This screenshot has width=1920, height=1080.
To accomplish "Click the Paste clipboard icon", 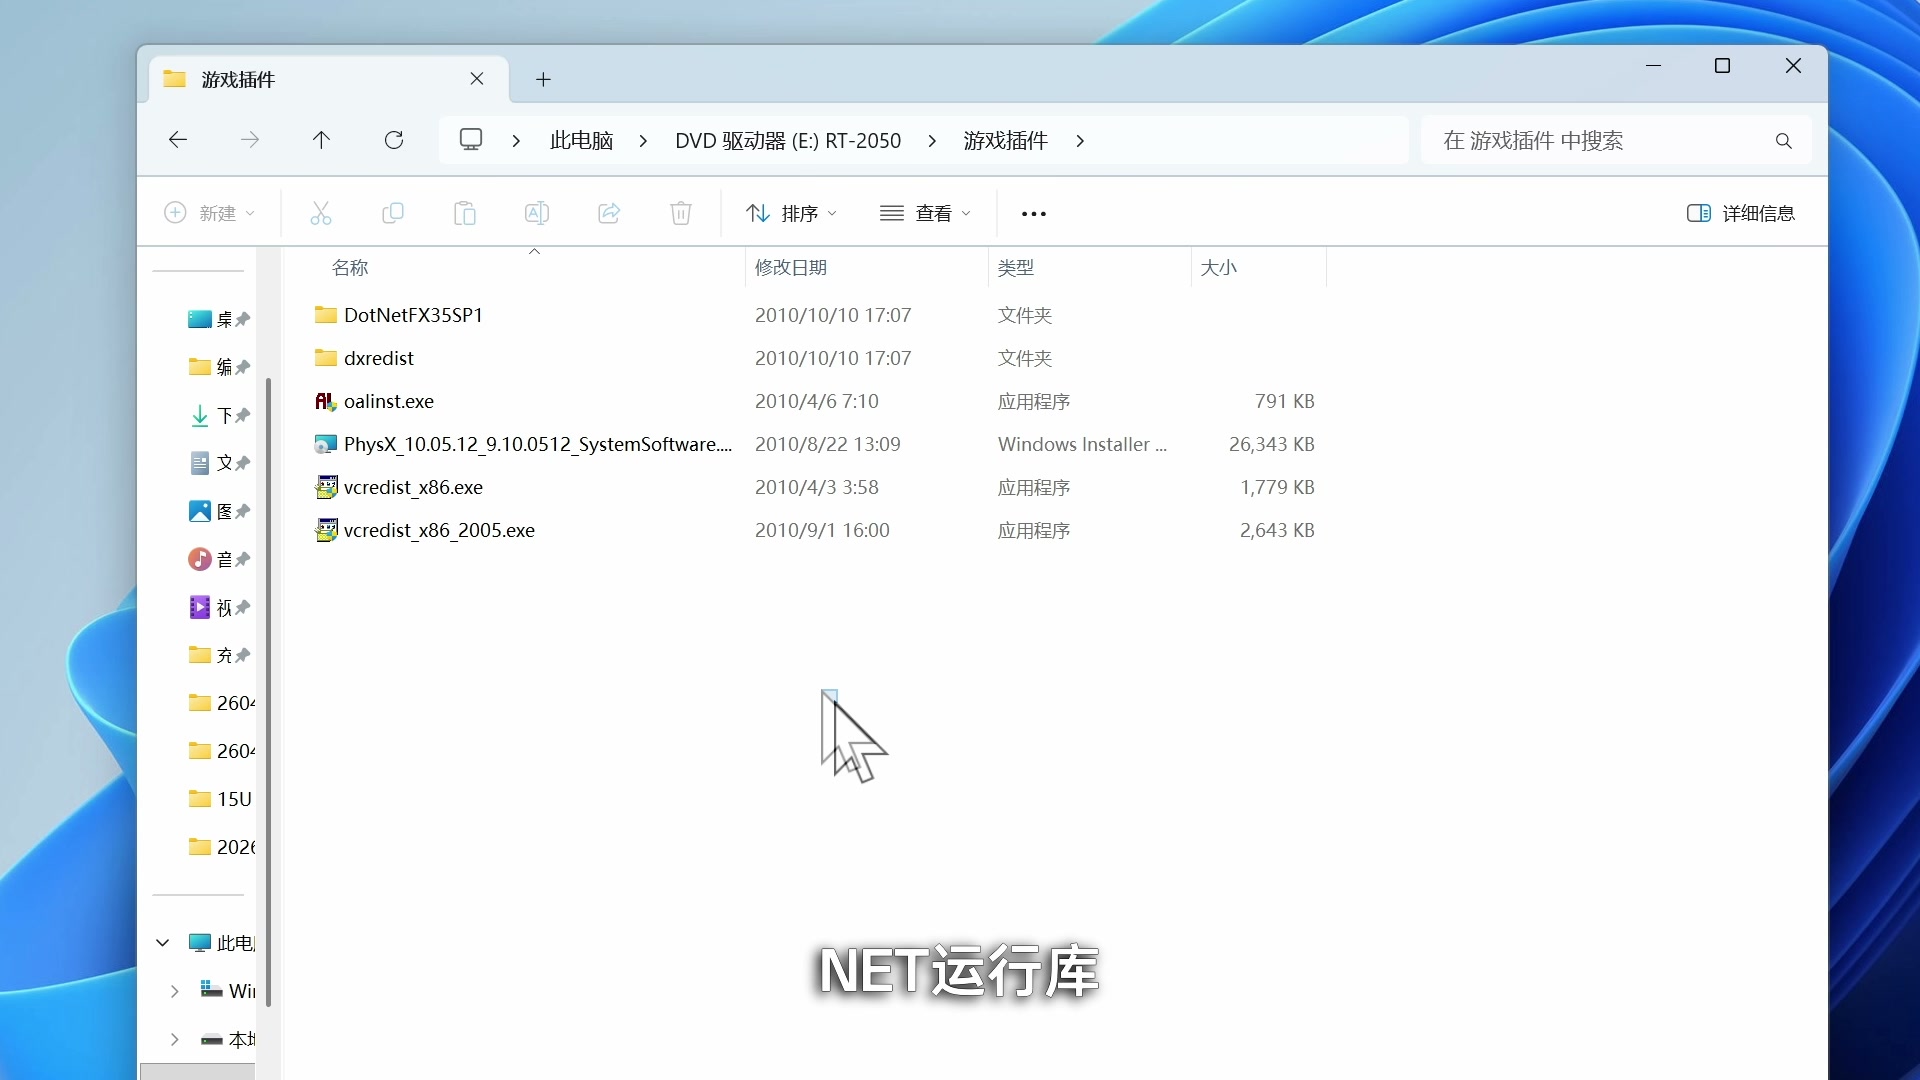I will tap(465, 213).
